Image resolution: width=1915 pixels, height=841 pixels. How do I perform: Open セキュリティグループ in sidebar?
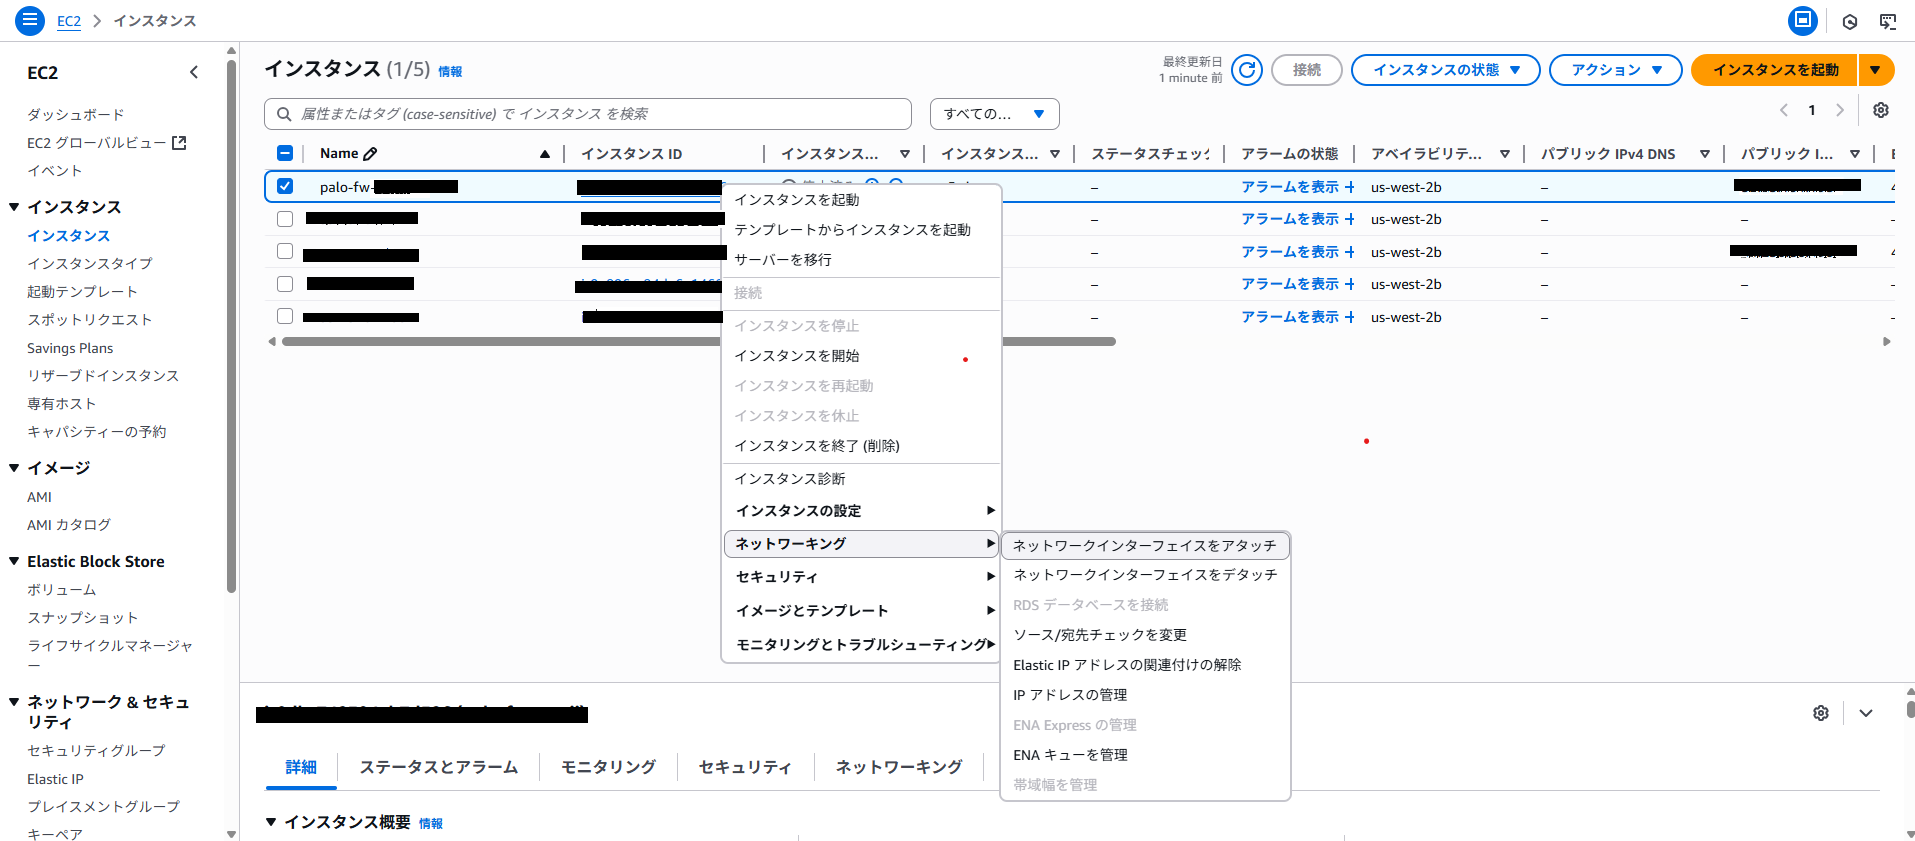(96, 751)
